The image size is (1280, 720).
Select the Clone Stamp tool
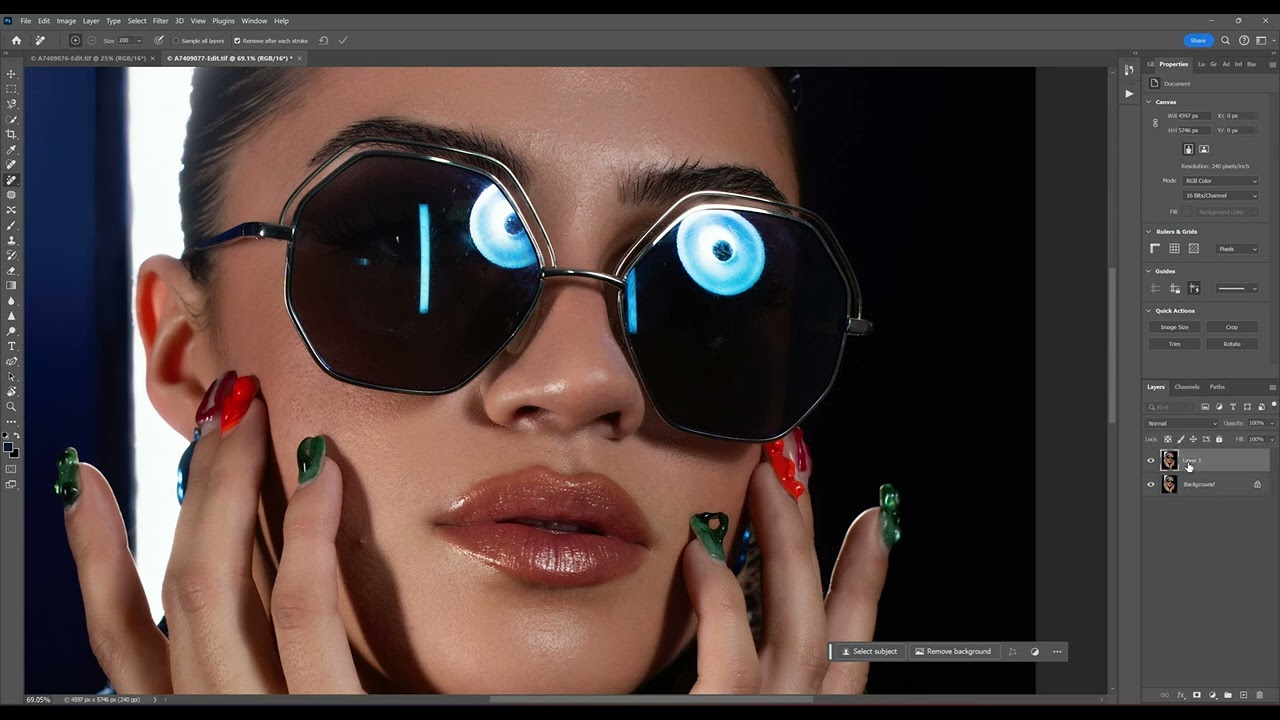coord(12,240)
